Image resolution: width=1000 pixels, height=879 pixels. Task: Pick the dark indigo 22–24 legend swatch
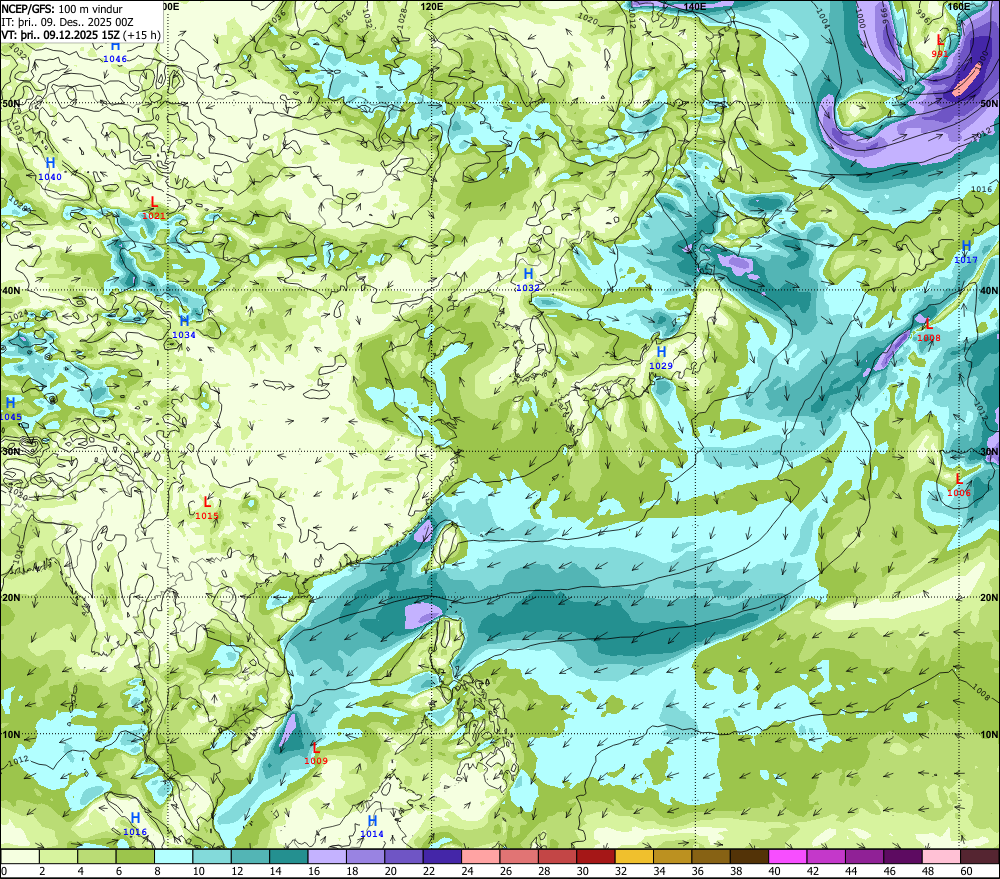(442, 856)
